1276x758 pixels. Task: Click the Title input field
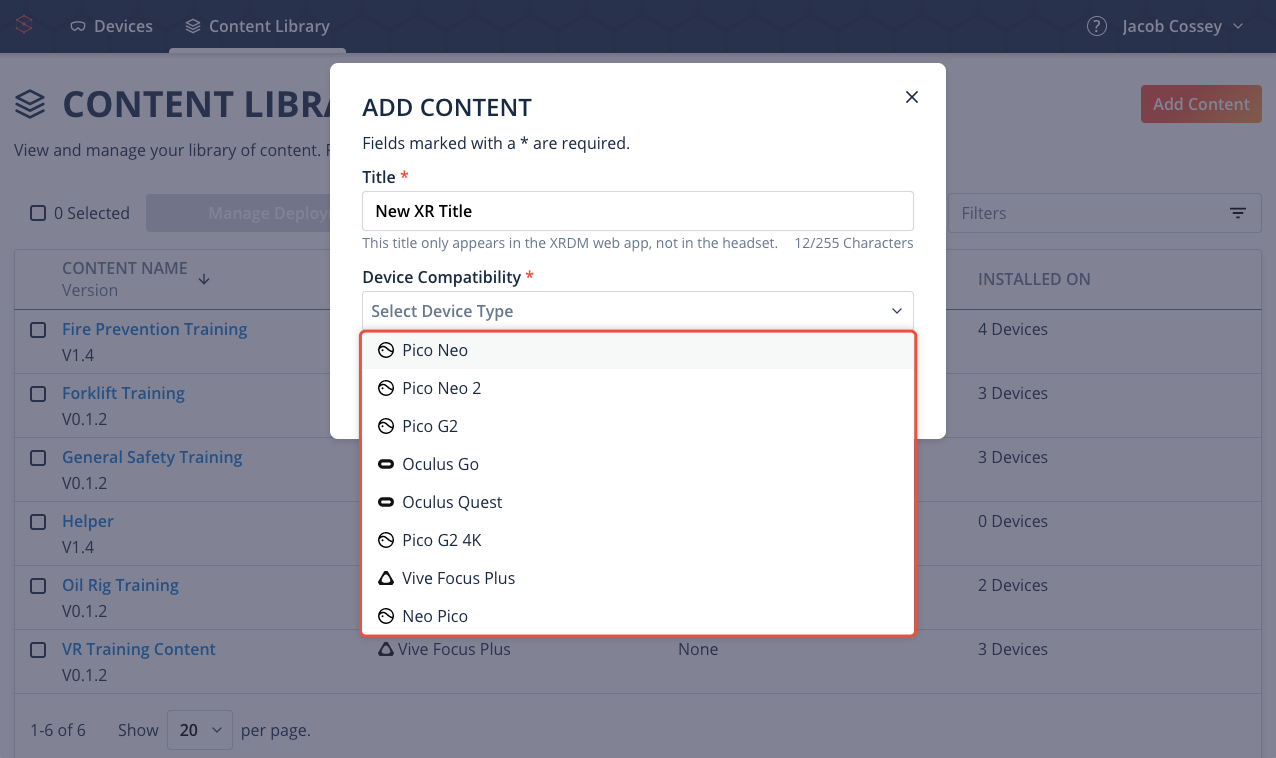[x=638, y=211]
